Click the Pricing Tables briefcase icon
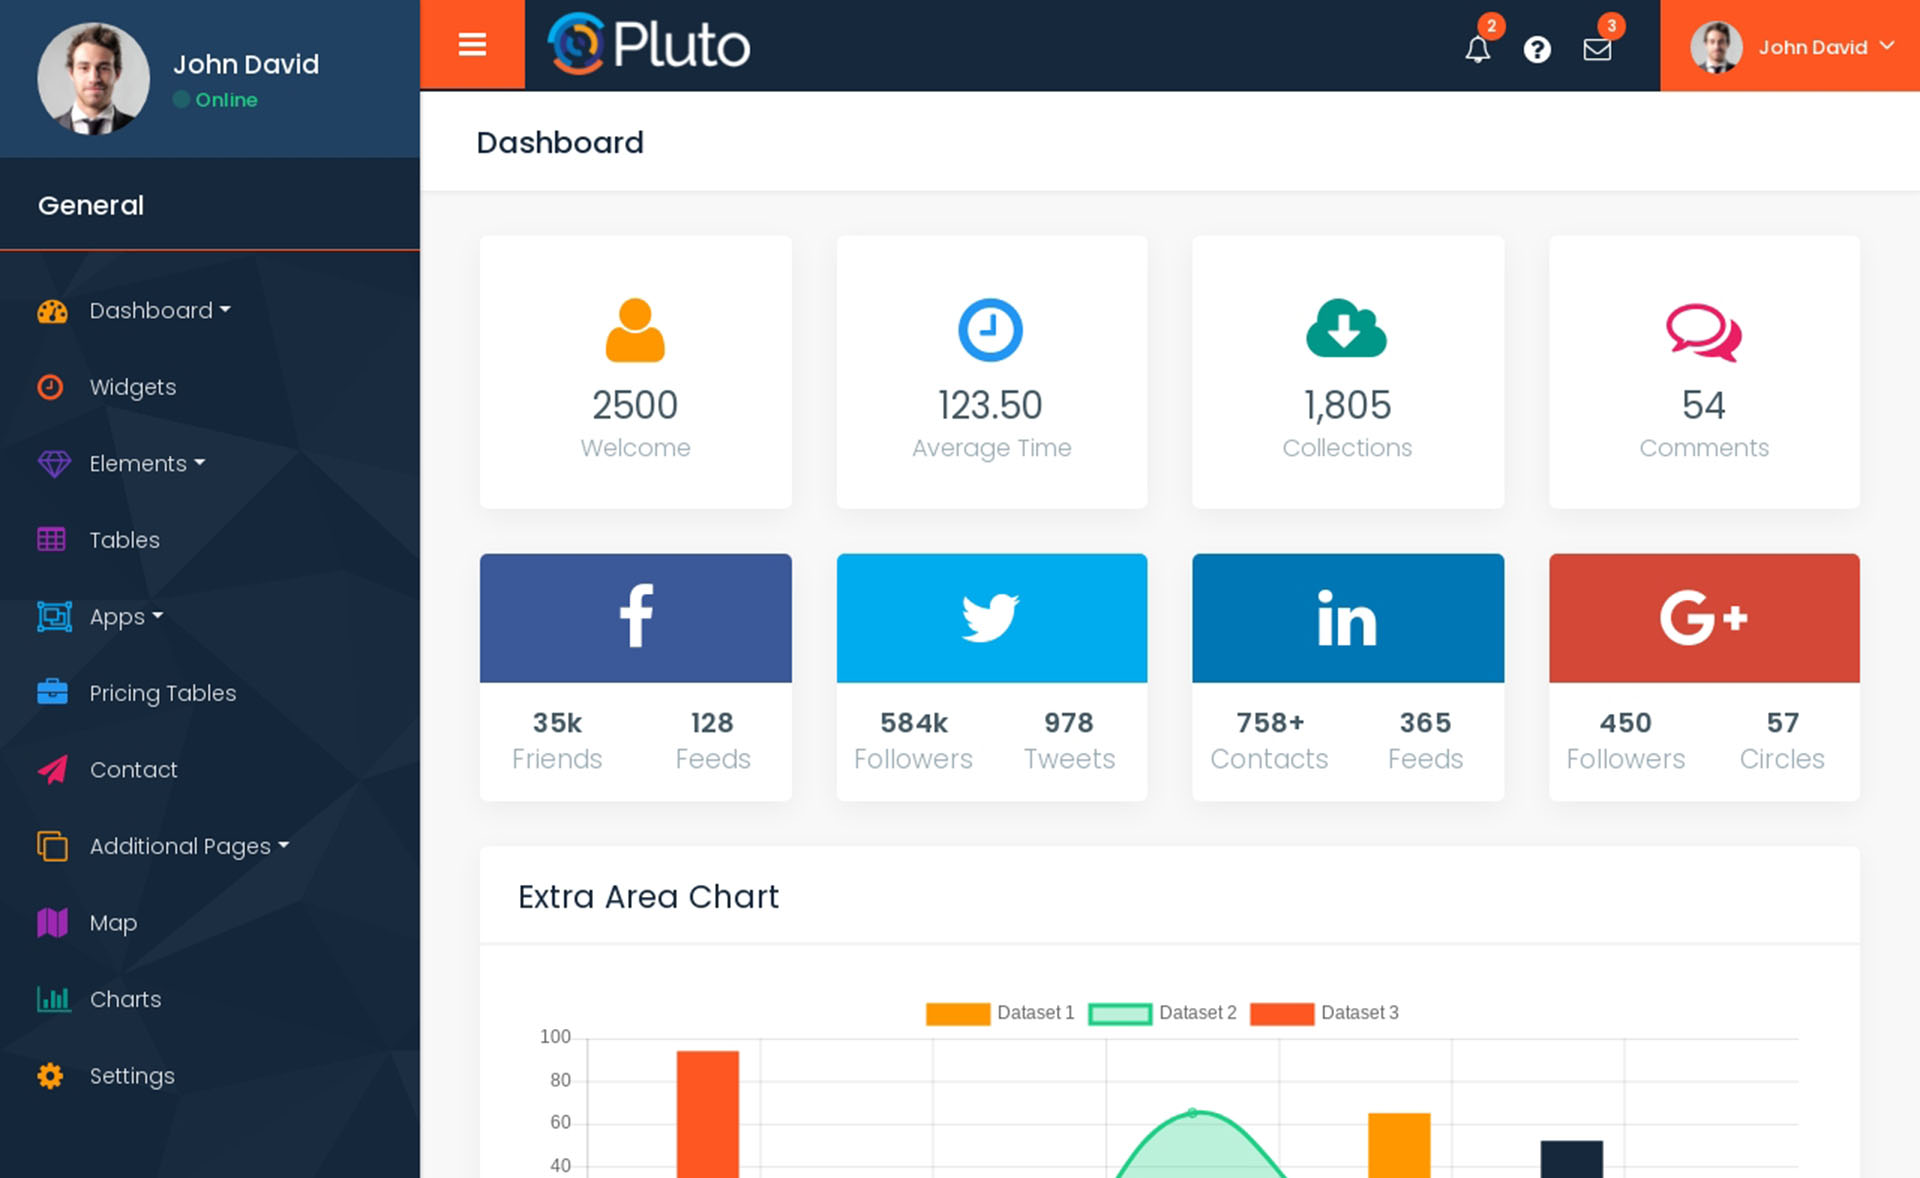 51,693
